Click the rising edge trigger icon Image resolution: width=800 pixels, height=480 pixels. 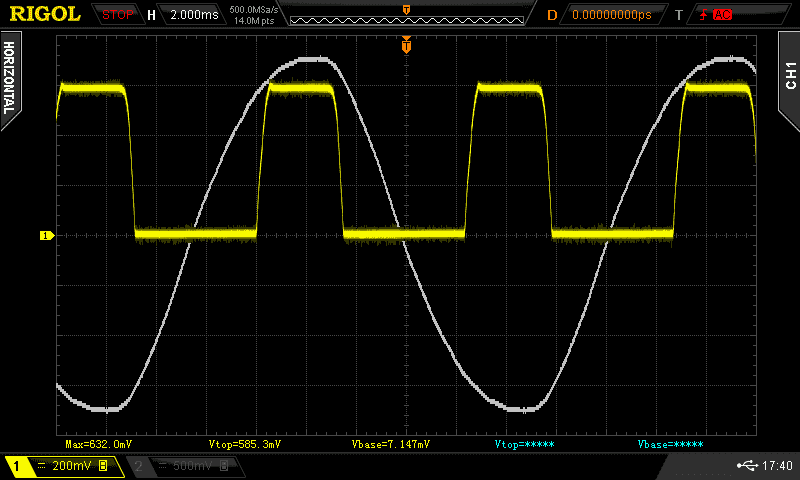[x=704, y=15]
